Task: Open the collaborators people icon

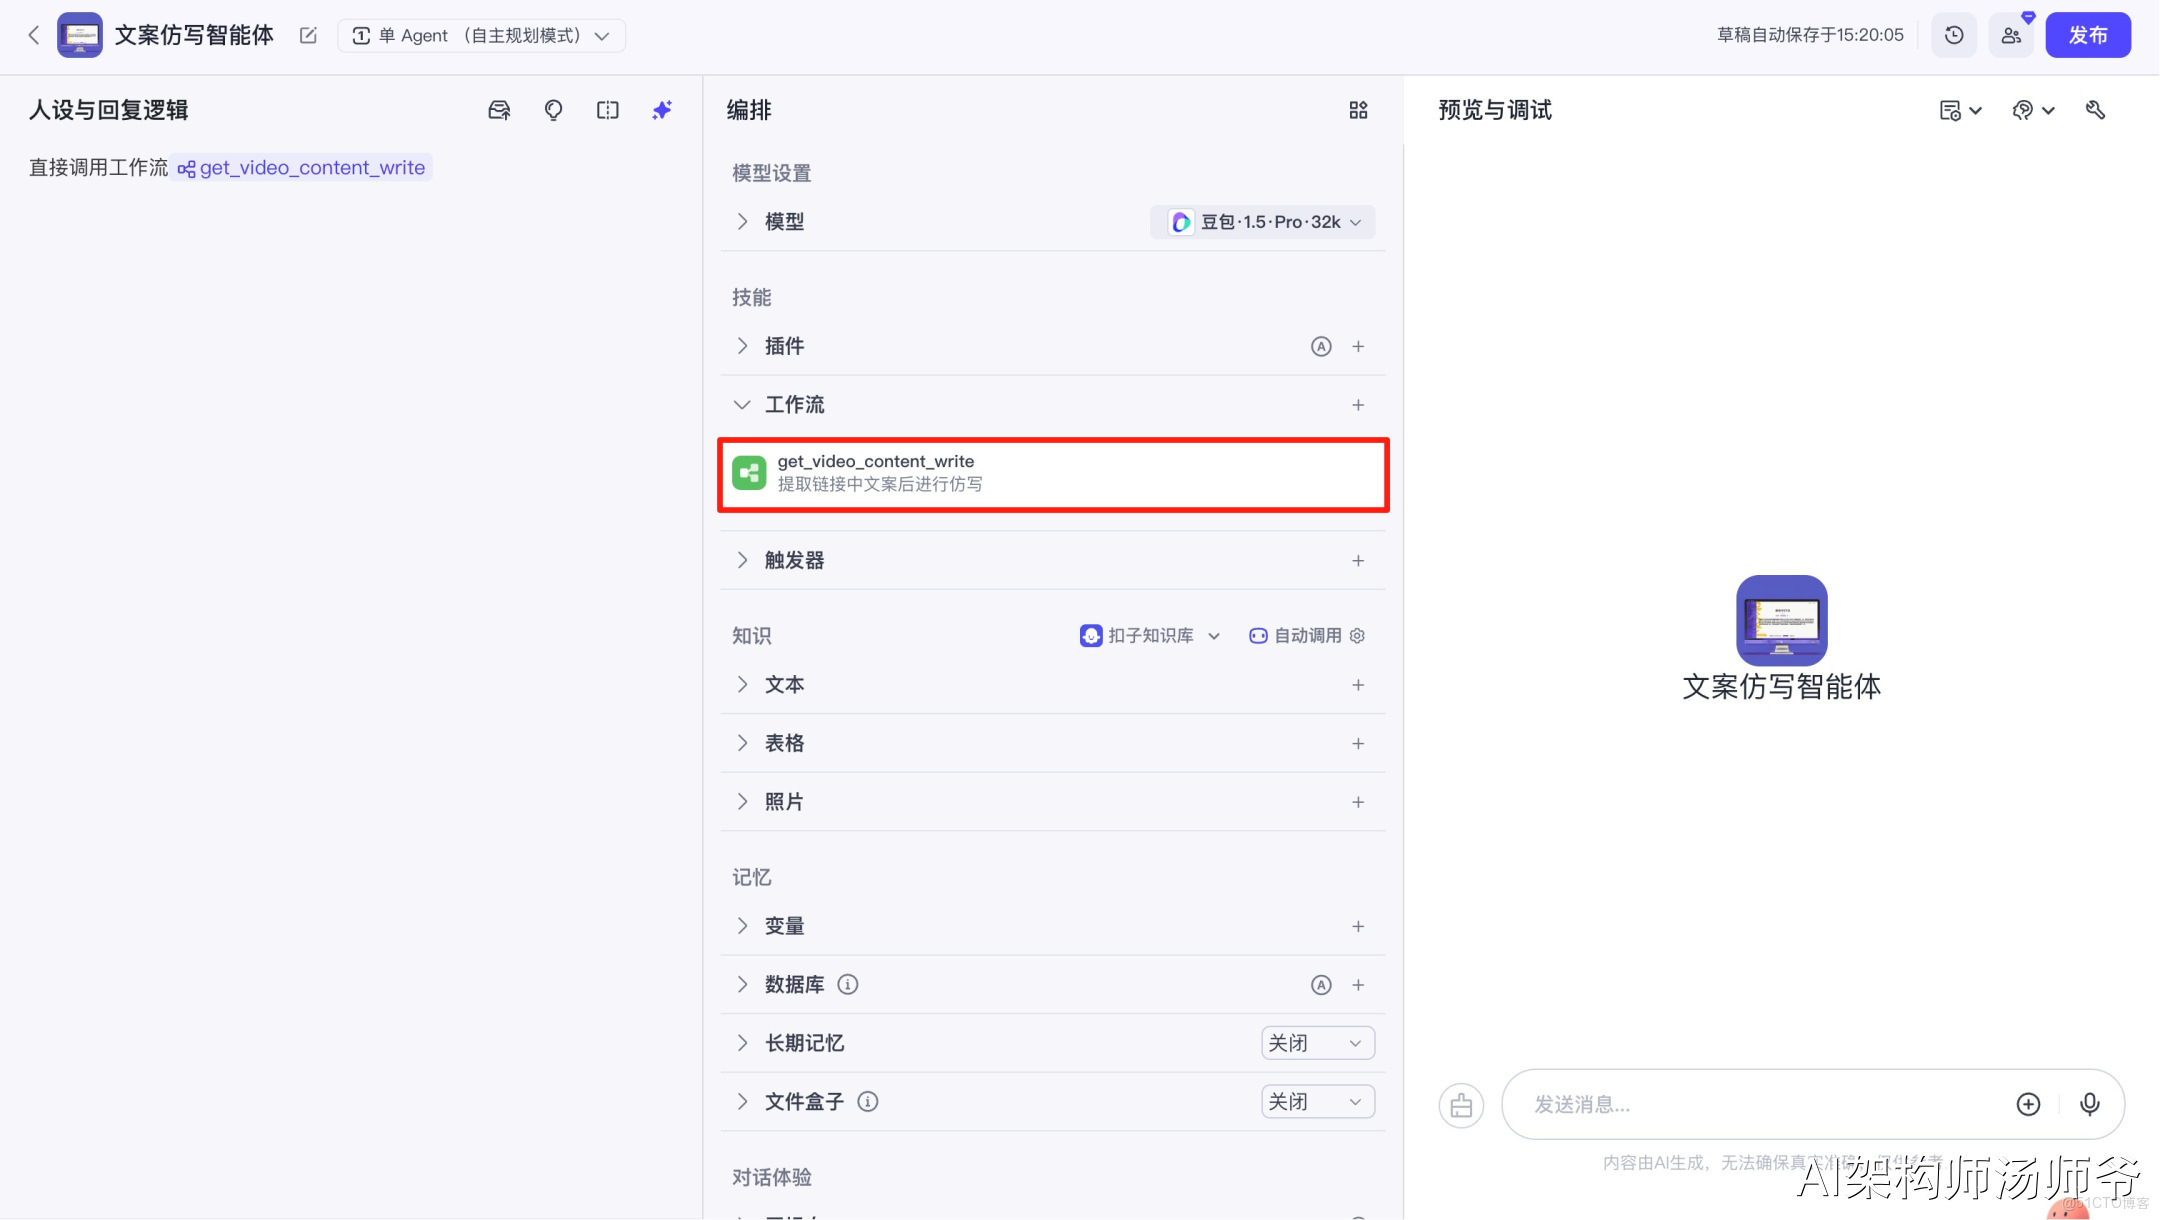Action: pyautogui.click(x=2011, y=36)
